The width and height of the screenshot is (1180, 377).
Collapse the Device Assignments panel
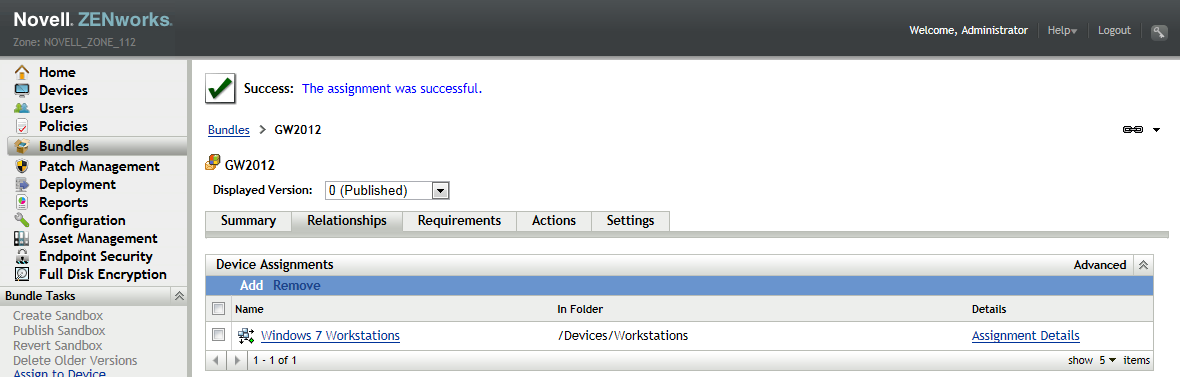(1143, 265)
